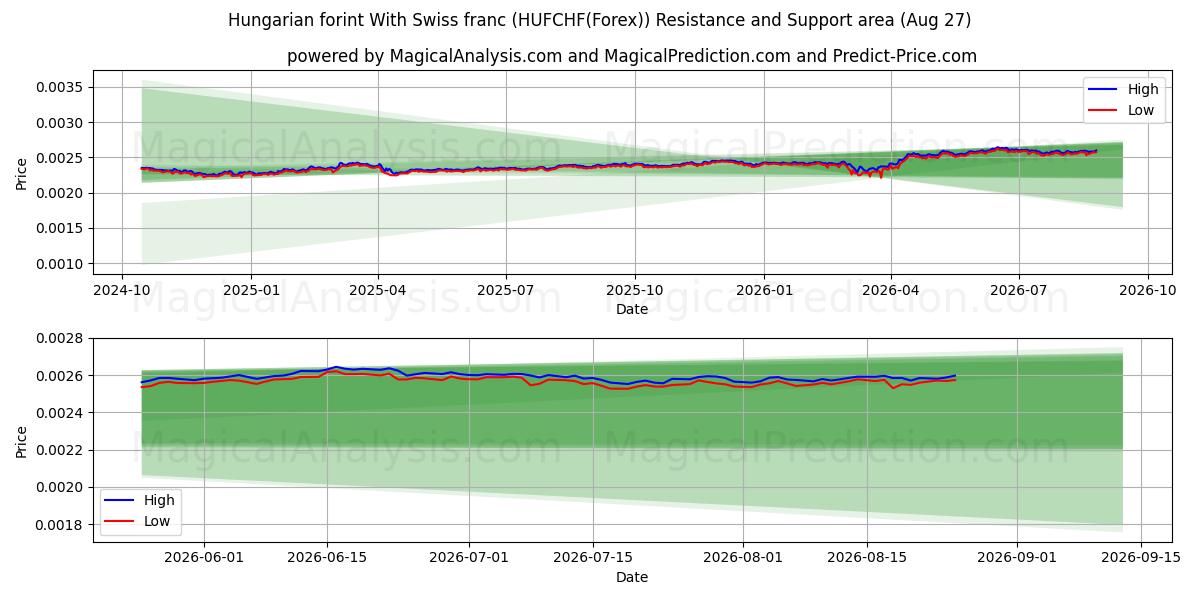Click 'Low' in the bottom chart legend
Image resolution: width=1200 pixels, height=600 pixels.
click(x=156, y=521)
